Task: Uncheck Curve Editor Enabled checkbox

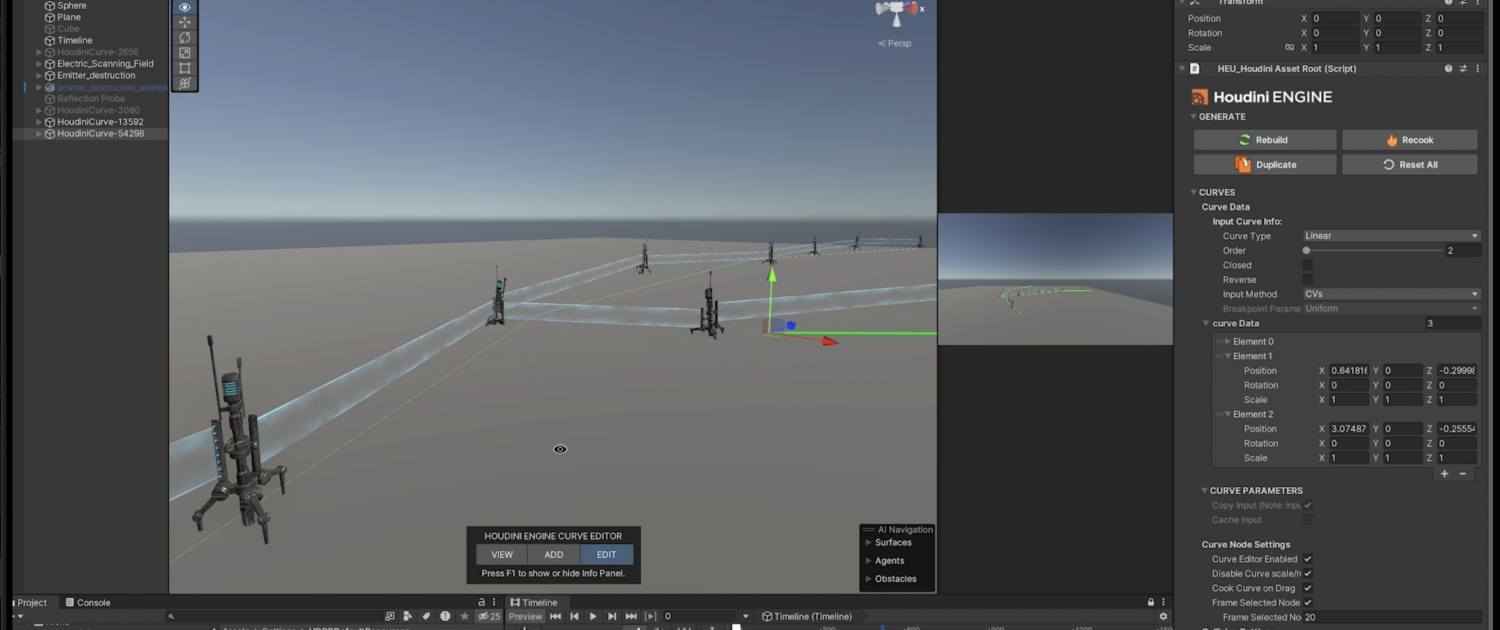Action: 1307,559
